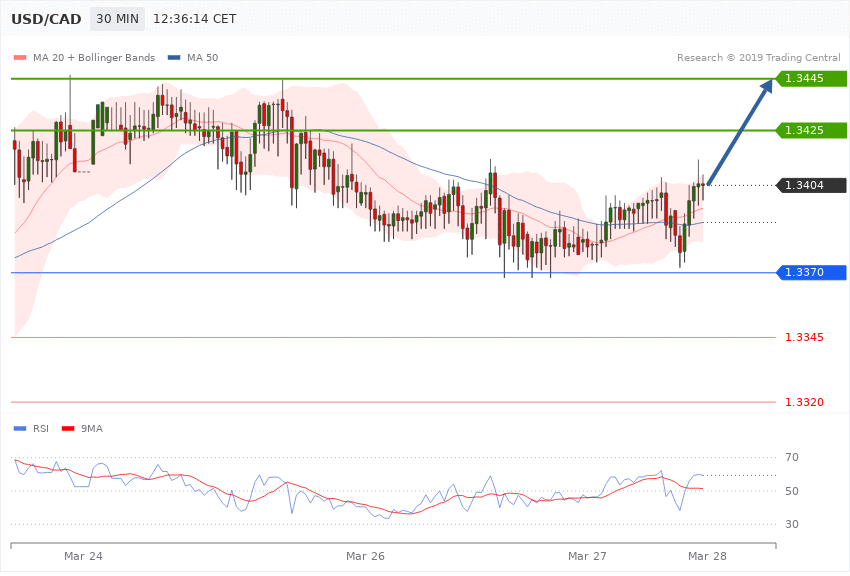The image size is (850, 576).
Task: Click the MA 20 + Bollinger Bands legend label
Action: coord(94,57)
